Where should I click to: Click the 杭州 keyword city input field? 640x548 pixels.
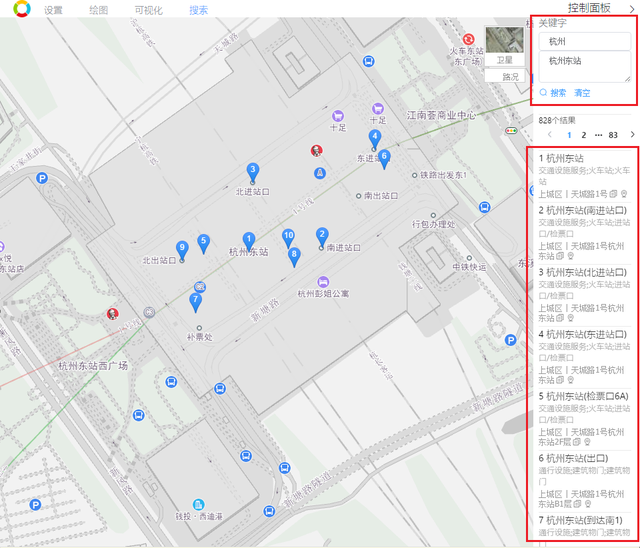click(x=584, y=41)
